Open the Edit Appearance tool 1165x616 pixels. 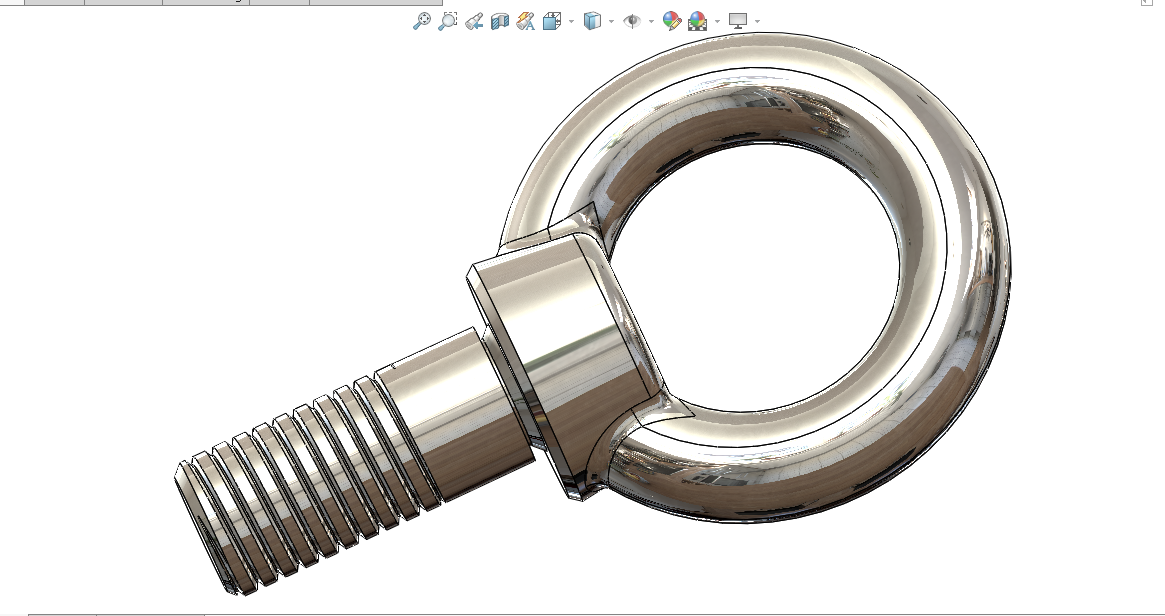coord(671,21)
